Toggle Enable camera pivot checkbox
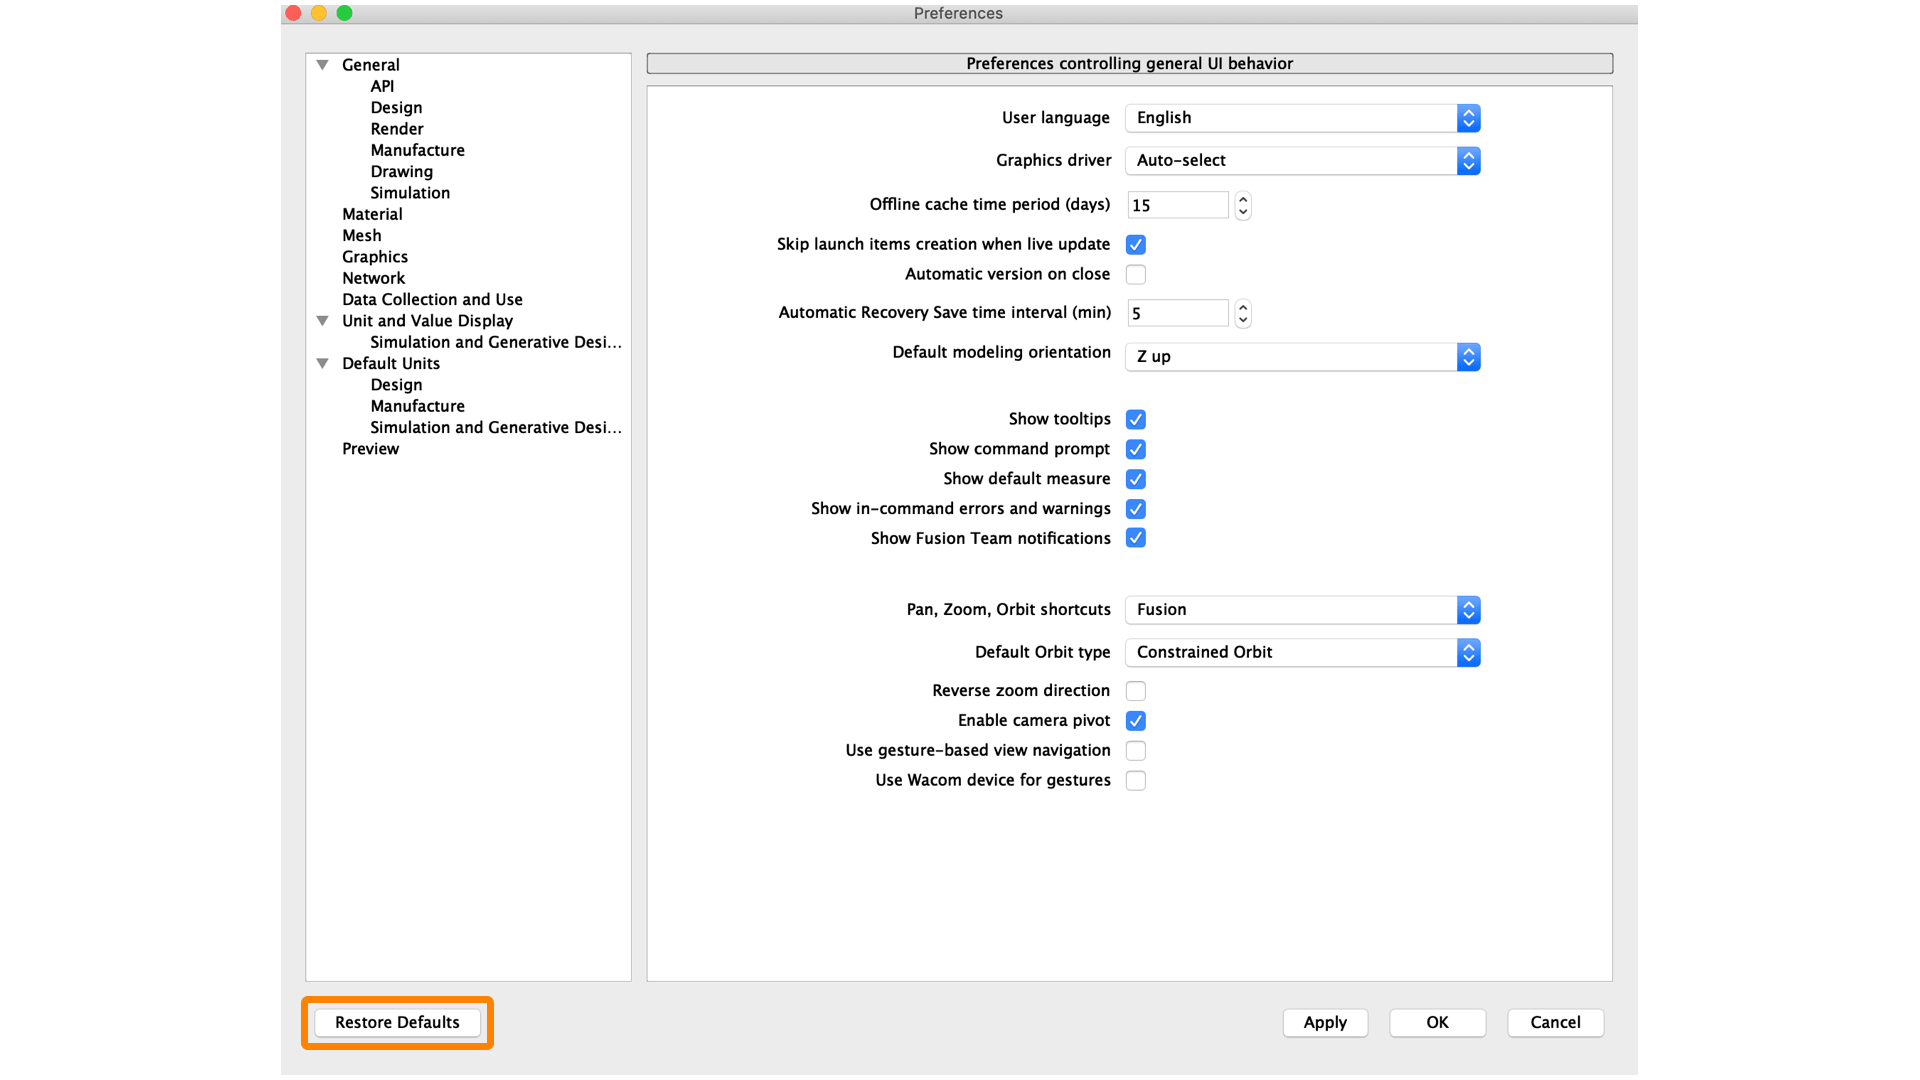1920x1080 pixels. click(1136, 721)
